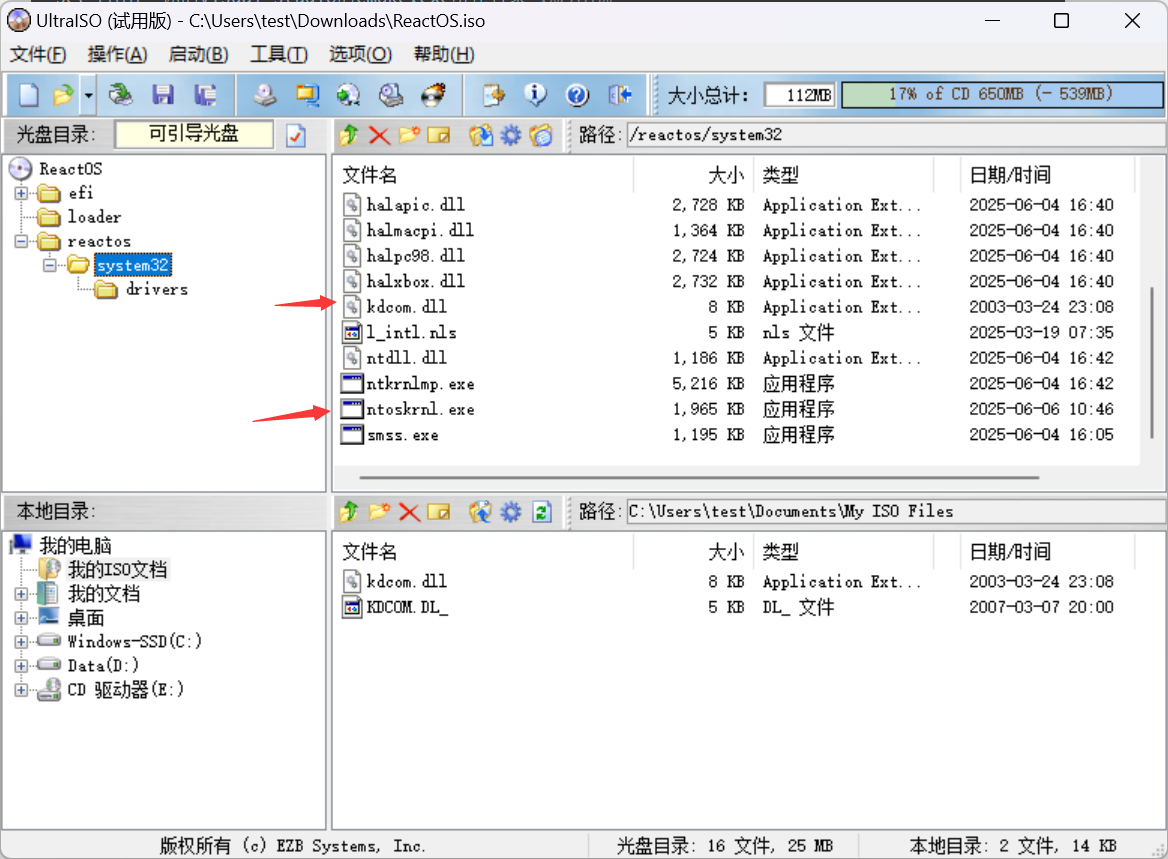
Task: Open the 帮助(H) menu
Action: click(444, 54)
